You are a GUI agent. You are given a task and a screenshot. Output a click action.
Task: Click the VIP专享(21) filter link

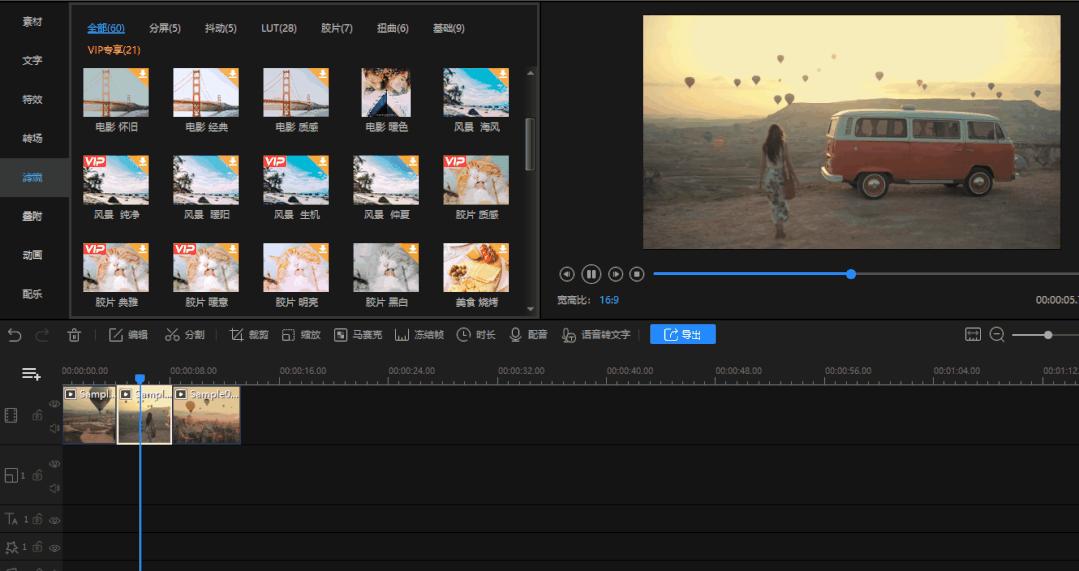tap(114, 50)
